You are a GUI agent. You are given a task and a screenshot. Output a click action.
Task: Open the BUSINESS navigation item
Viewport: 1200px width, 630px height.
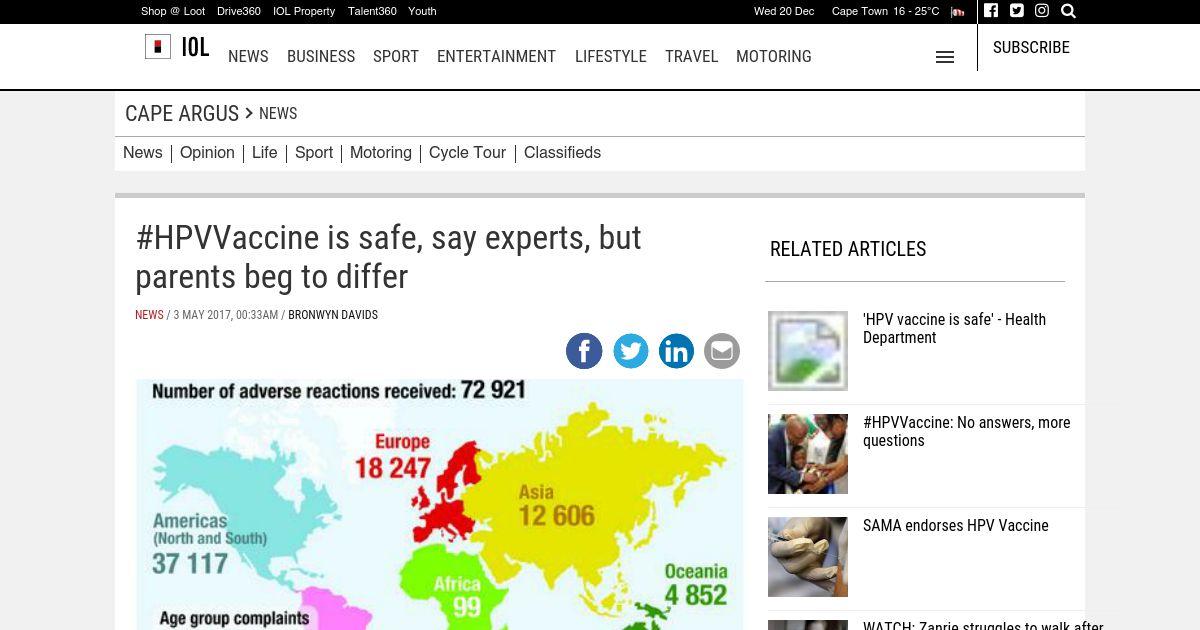pos(321,57)
